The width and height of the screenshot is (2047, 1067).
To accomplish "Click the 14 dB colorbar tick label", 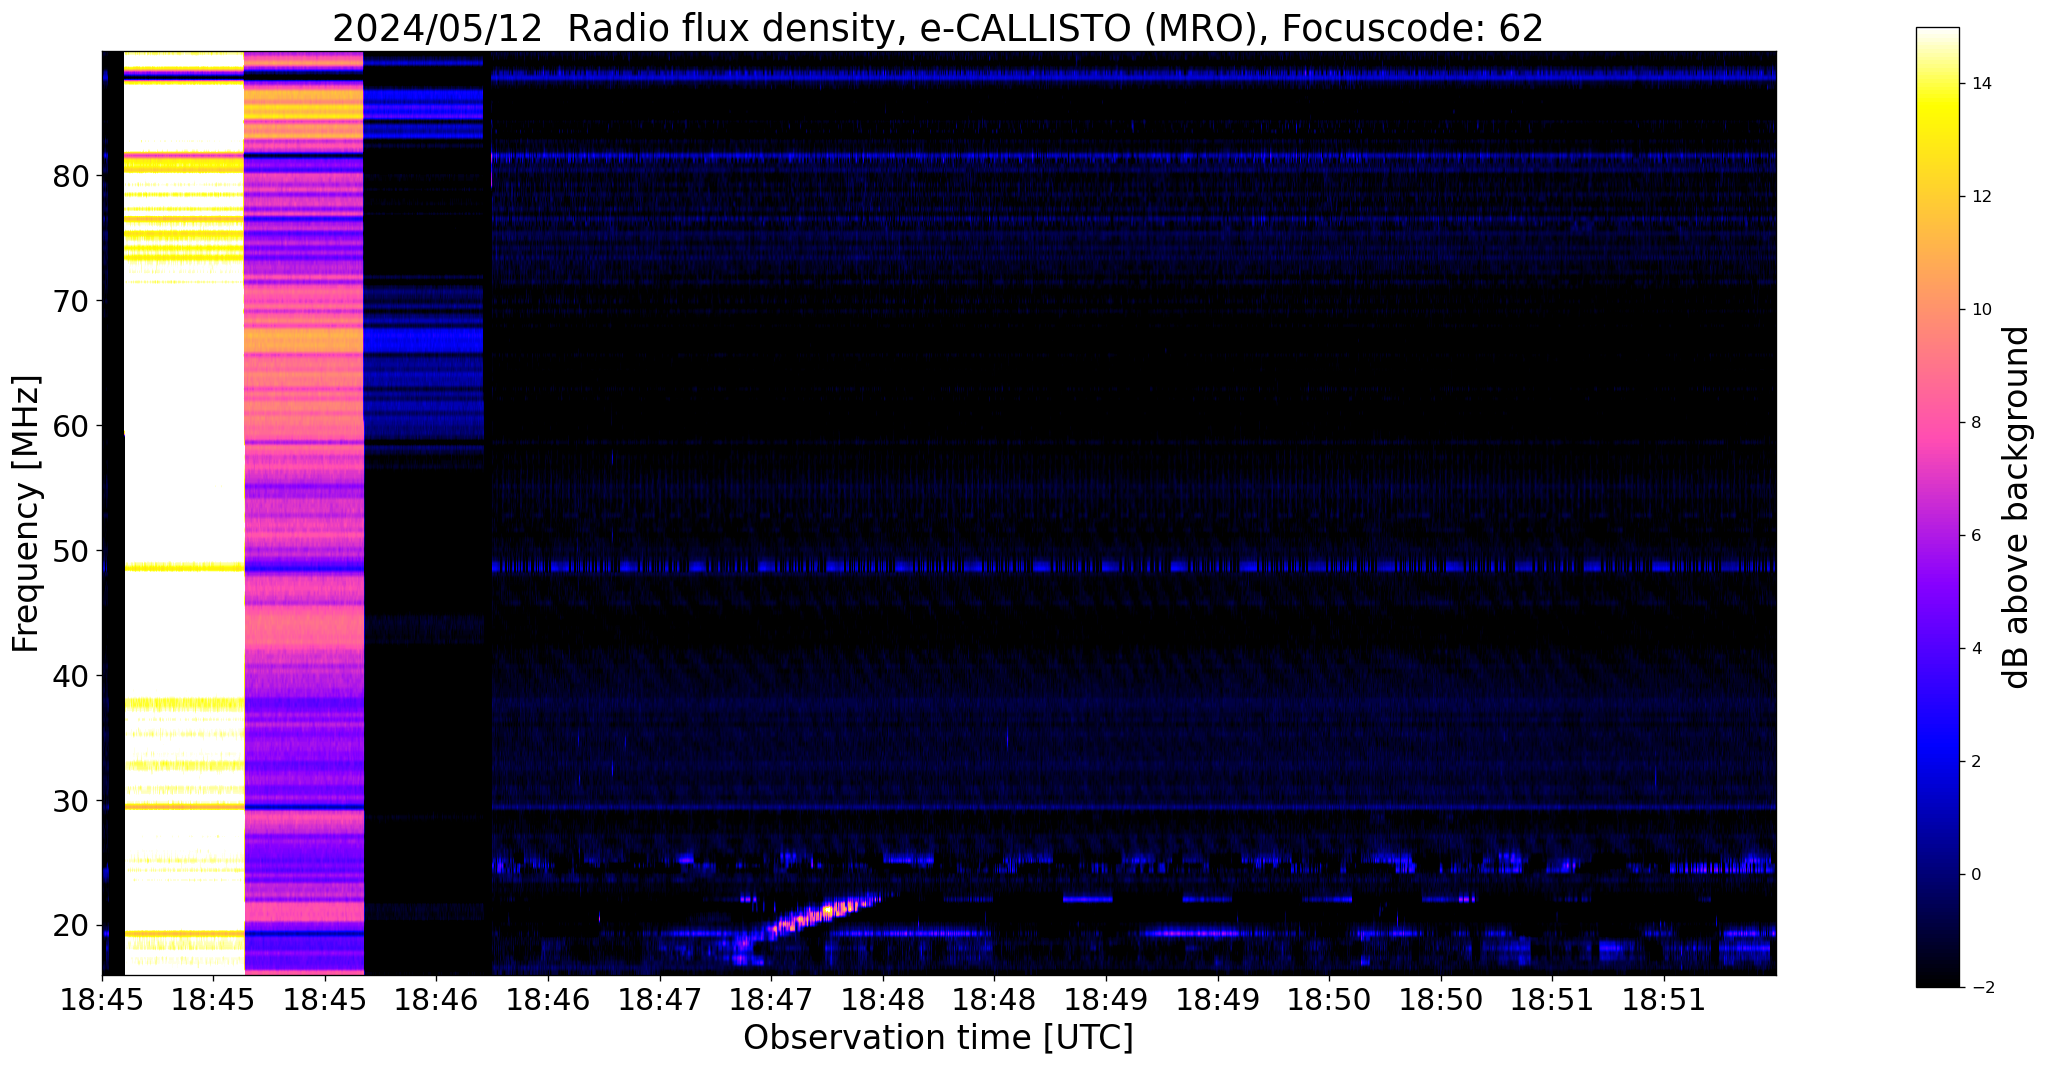I will (x=1980, y=84).
